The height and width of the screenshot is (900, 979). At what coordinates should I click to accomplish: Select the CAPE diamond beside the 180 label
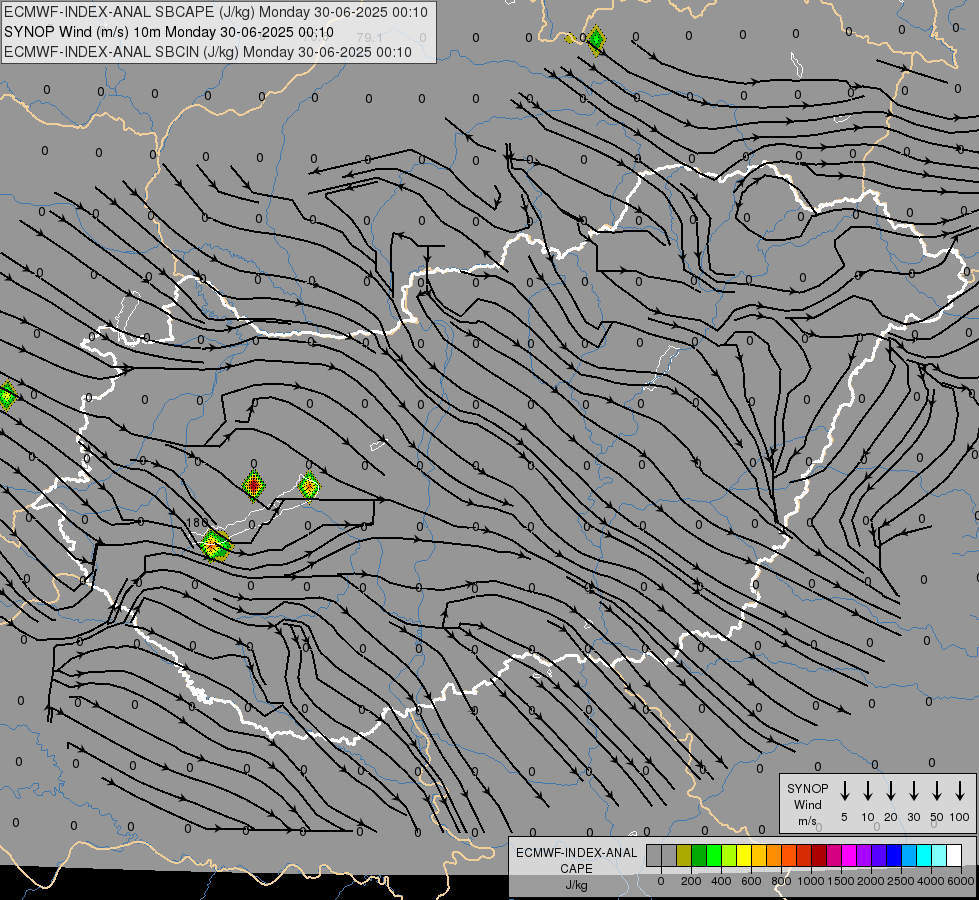[x=215, y=545]
